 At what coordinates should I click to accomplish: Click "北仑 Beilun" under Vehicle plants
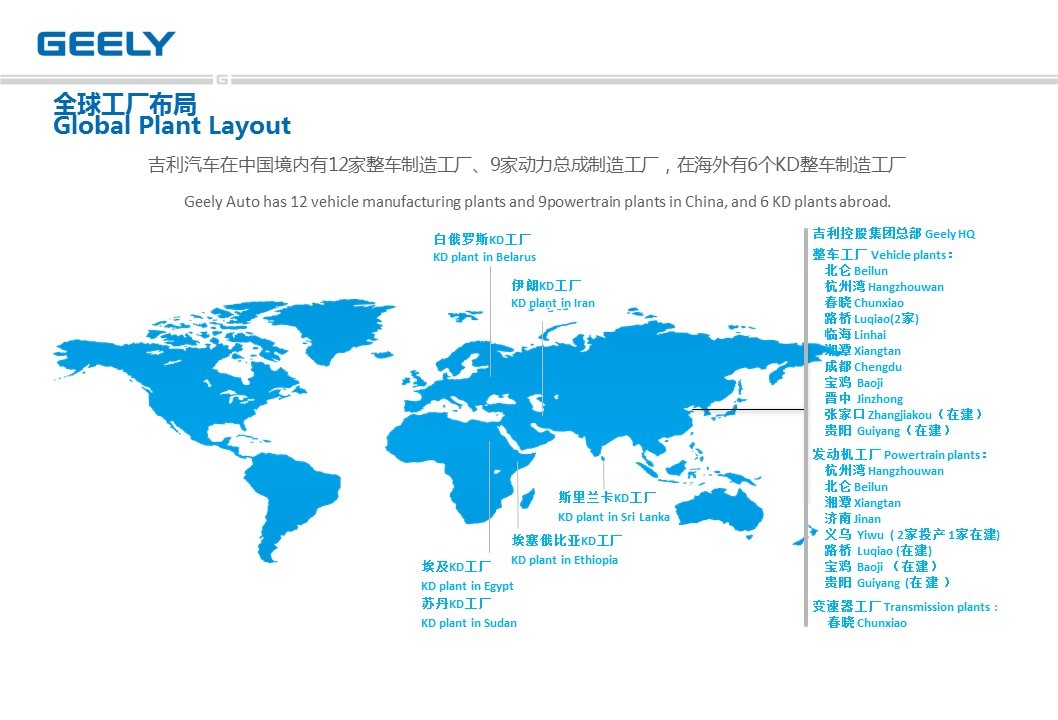pos(856,271)
